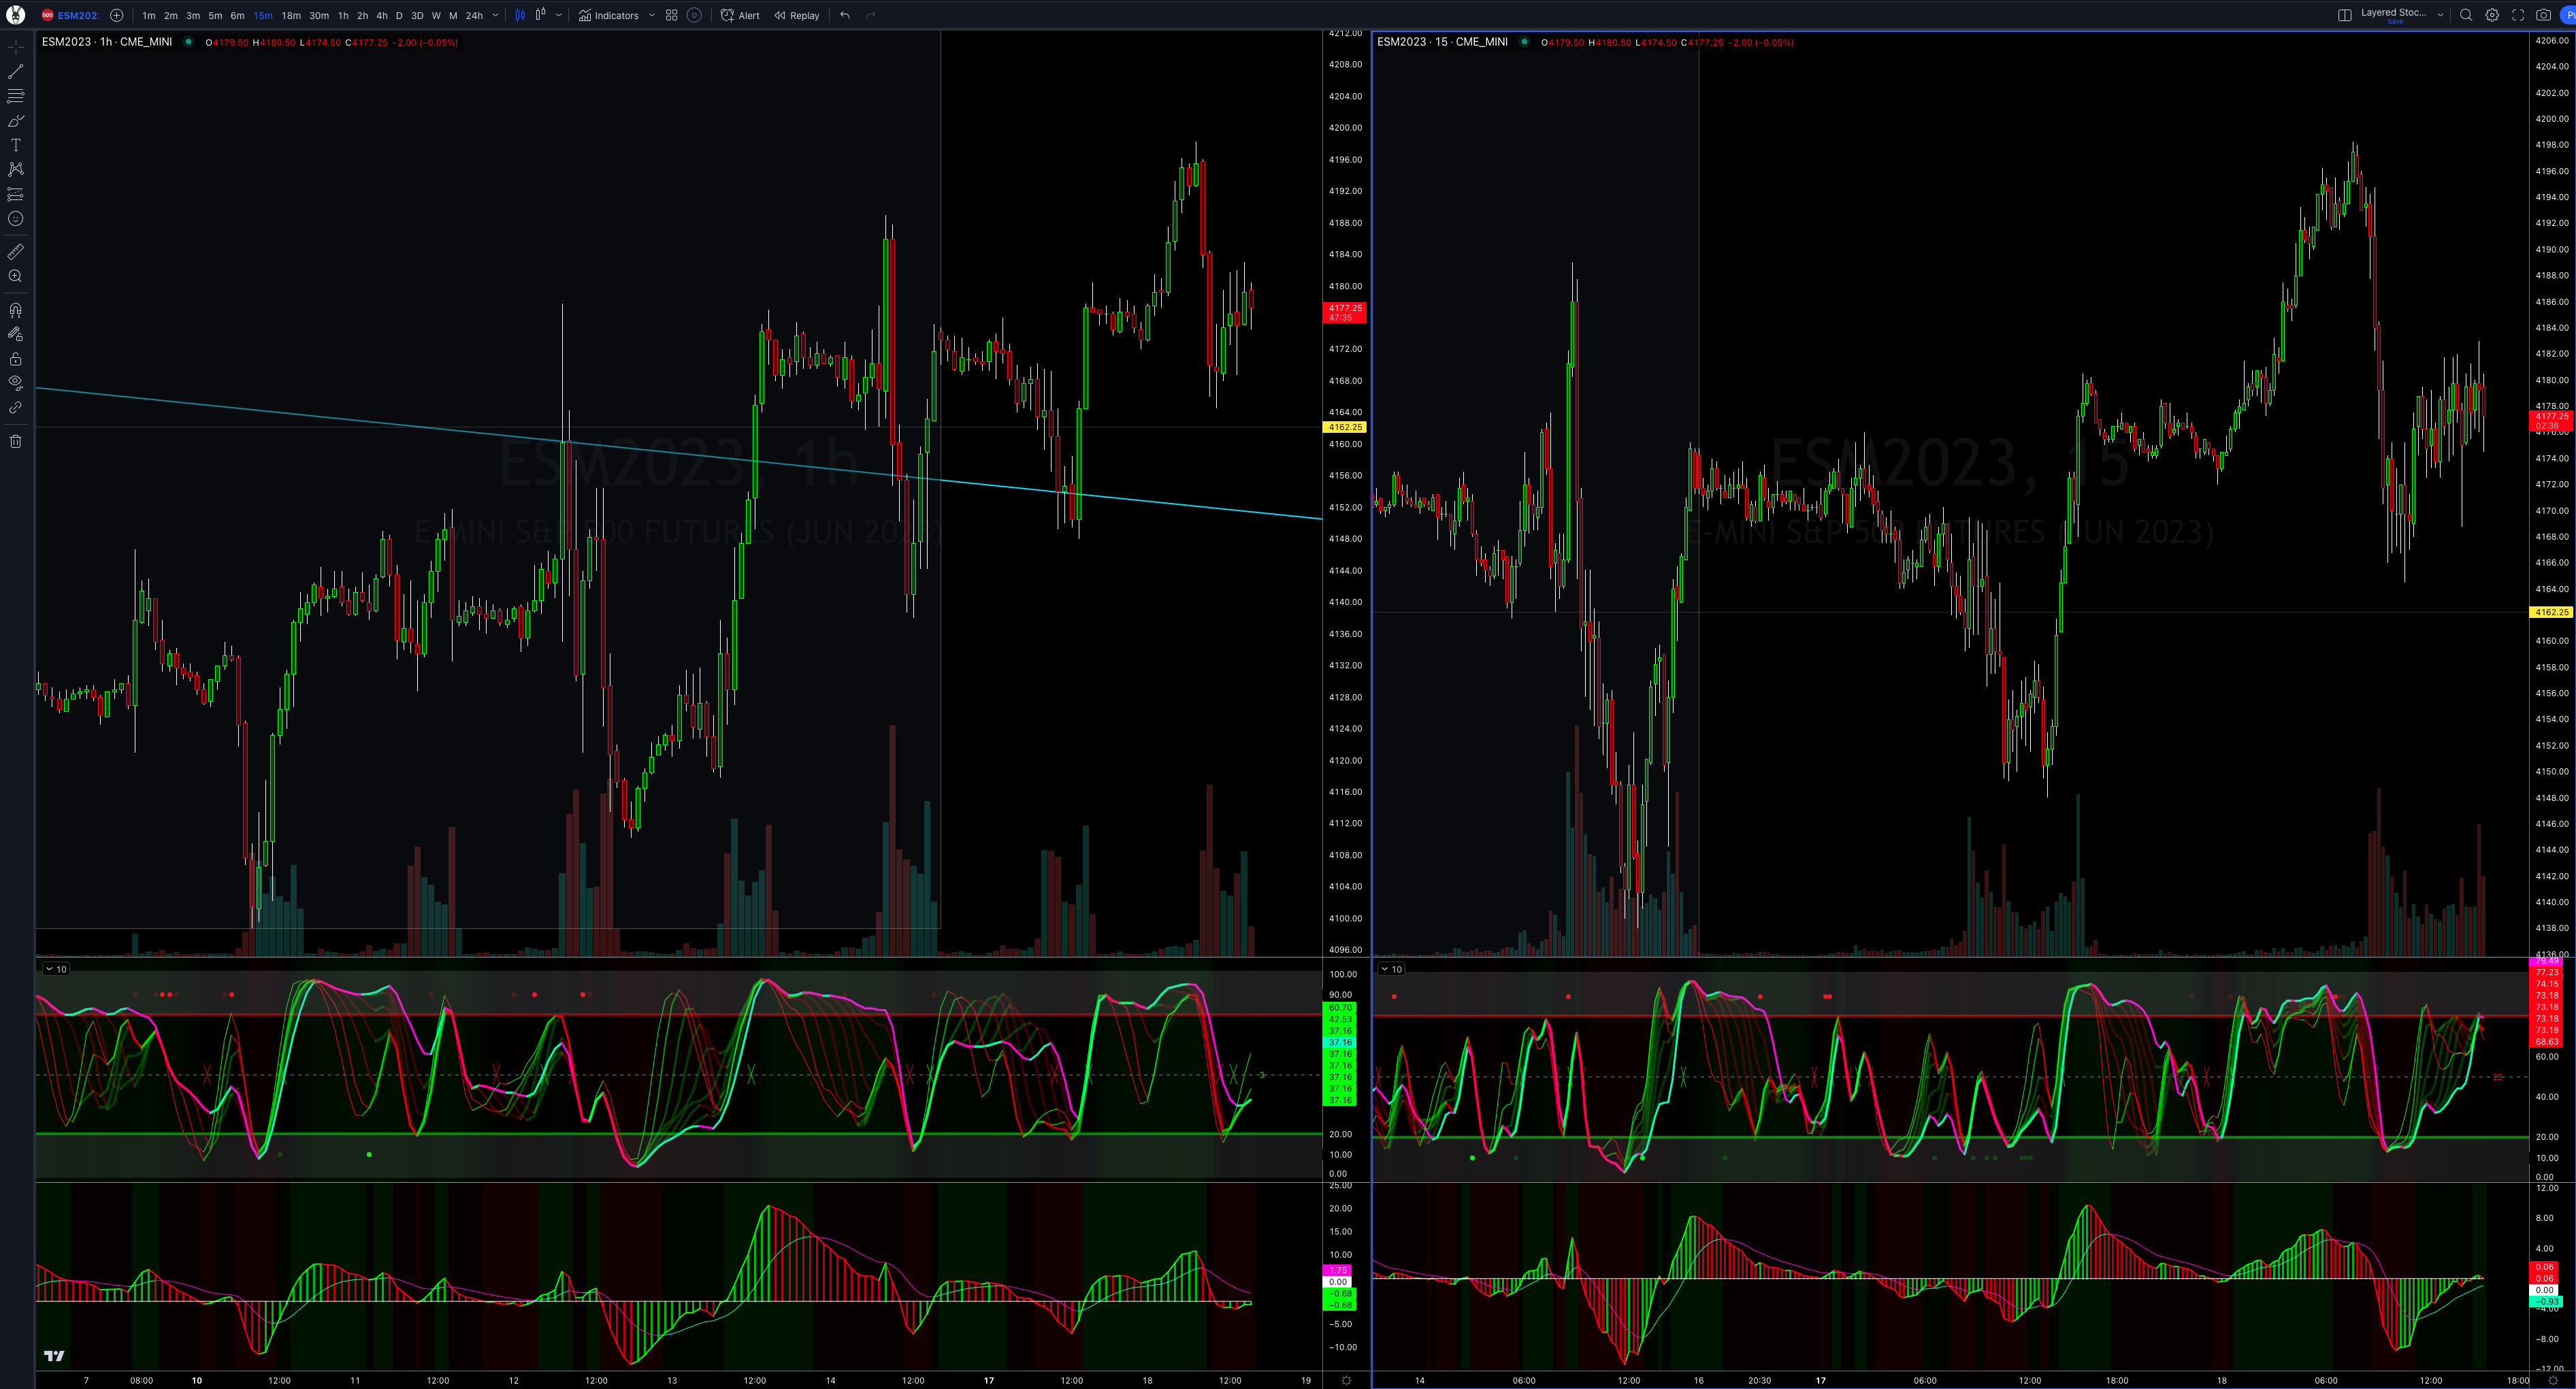Switch to the 4h timeframe

pyautogui.click(x=381, y=15)
